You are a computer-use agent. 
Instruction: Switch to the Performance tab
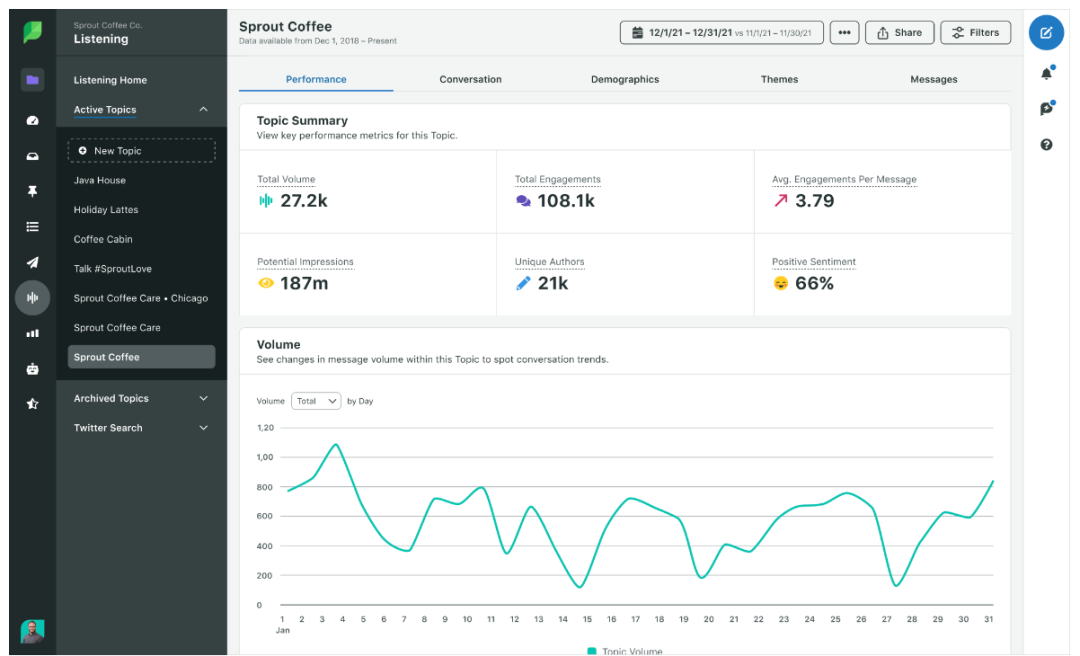[x=316, y=79]
